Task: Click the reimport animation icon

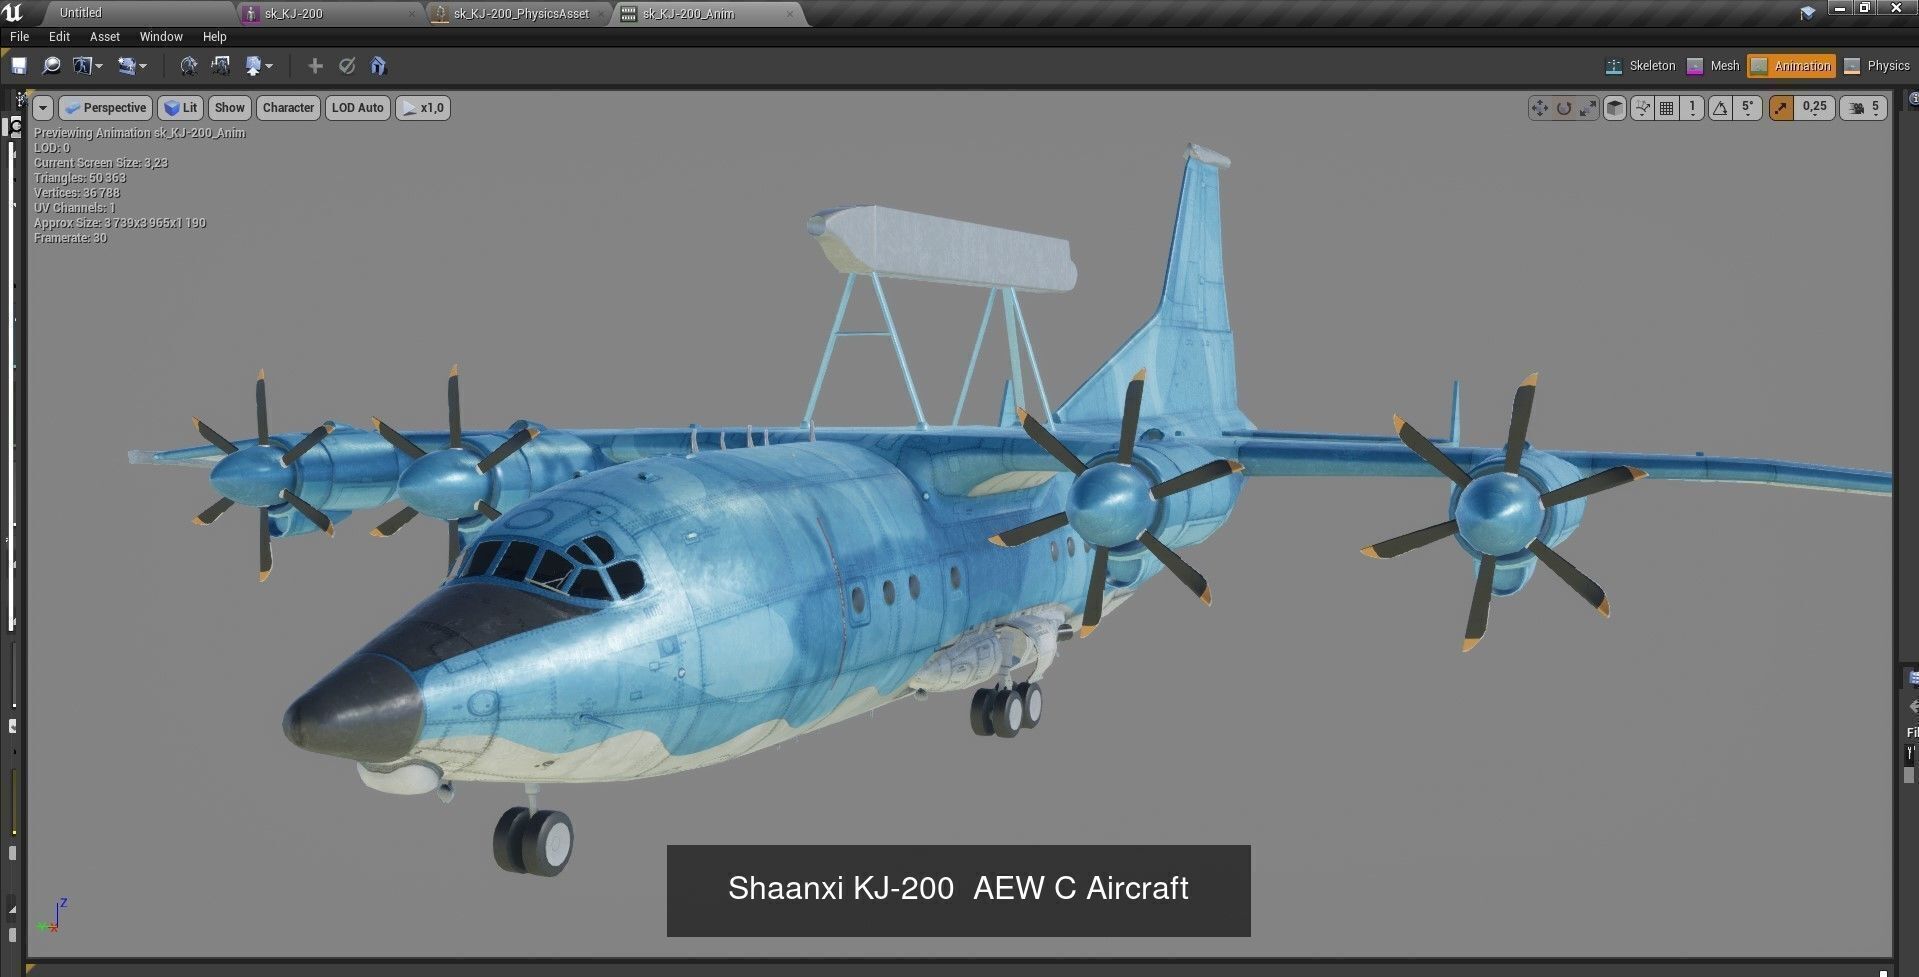Action: click(x=188, y=66)
